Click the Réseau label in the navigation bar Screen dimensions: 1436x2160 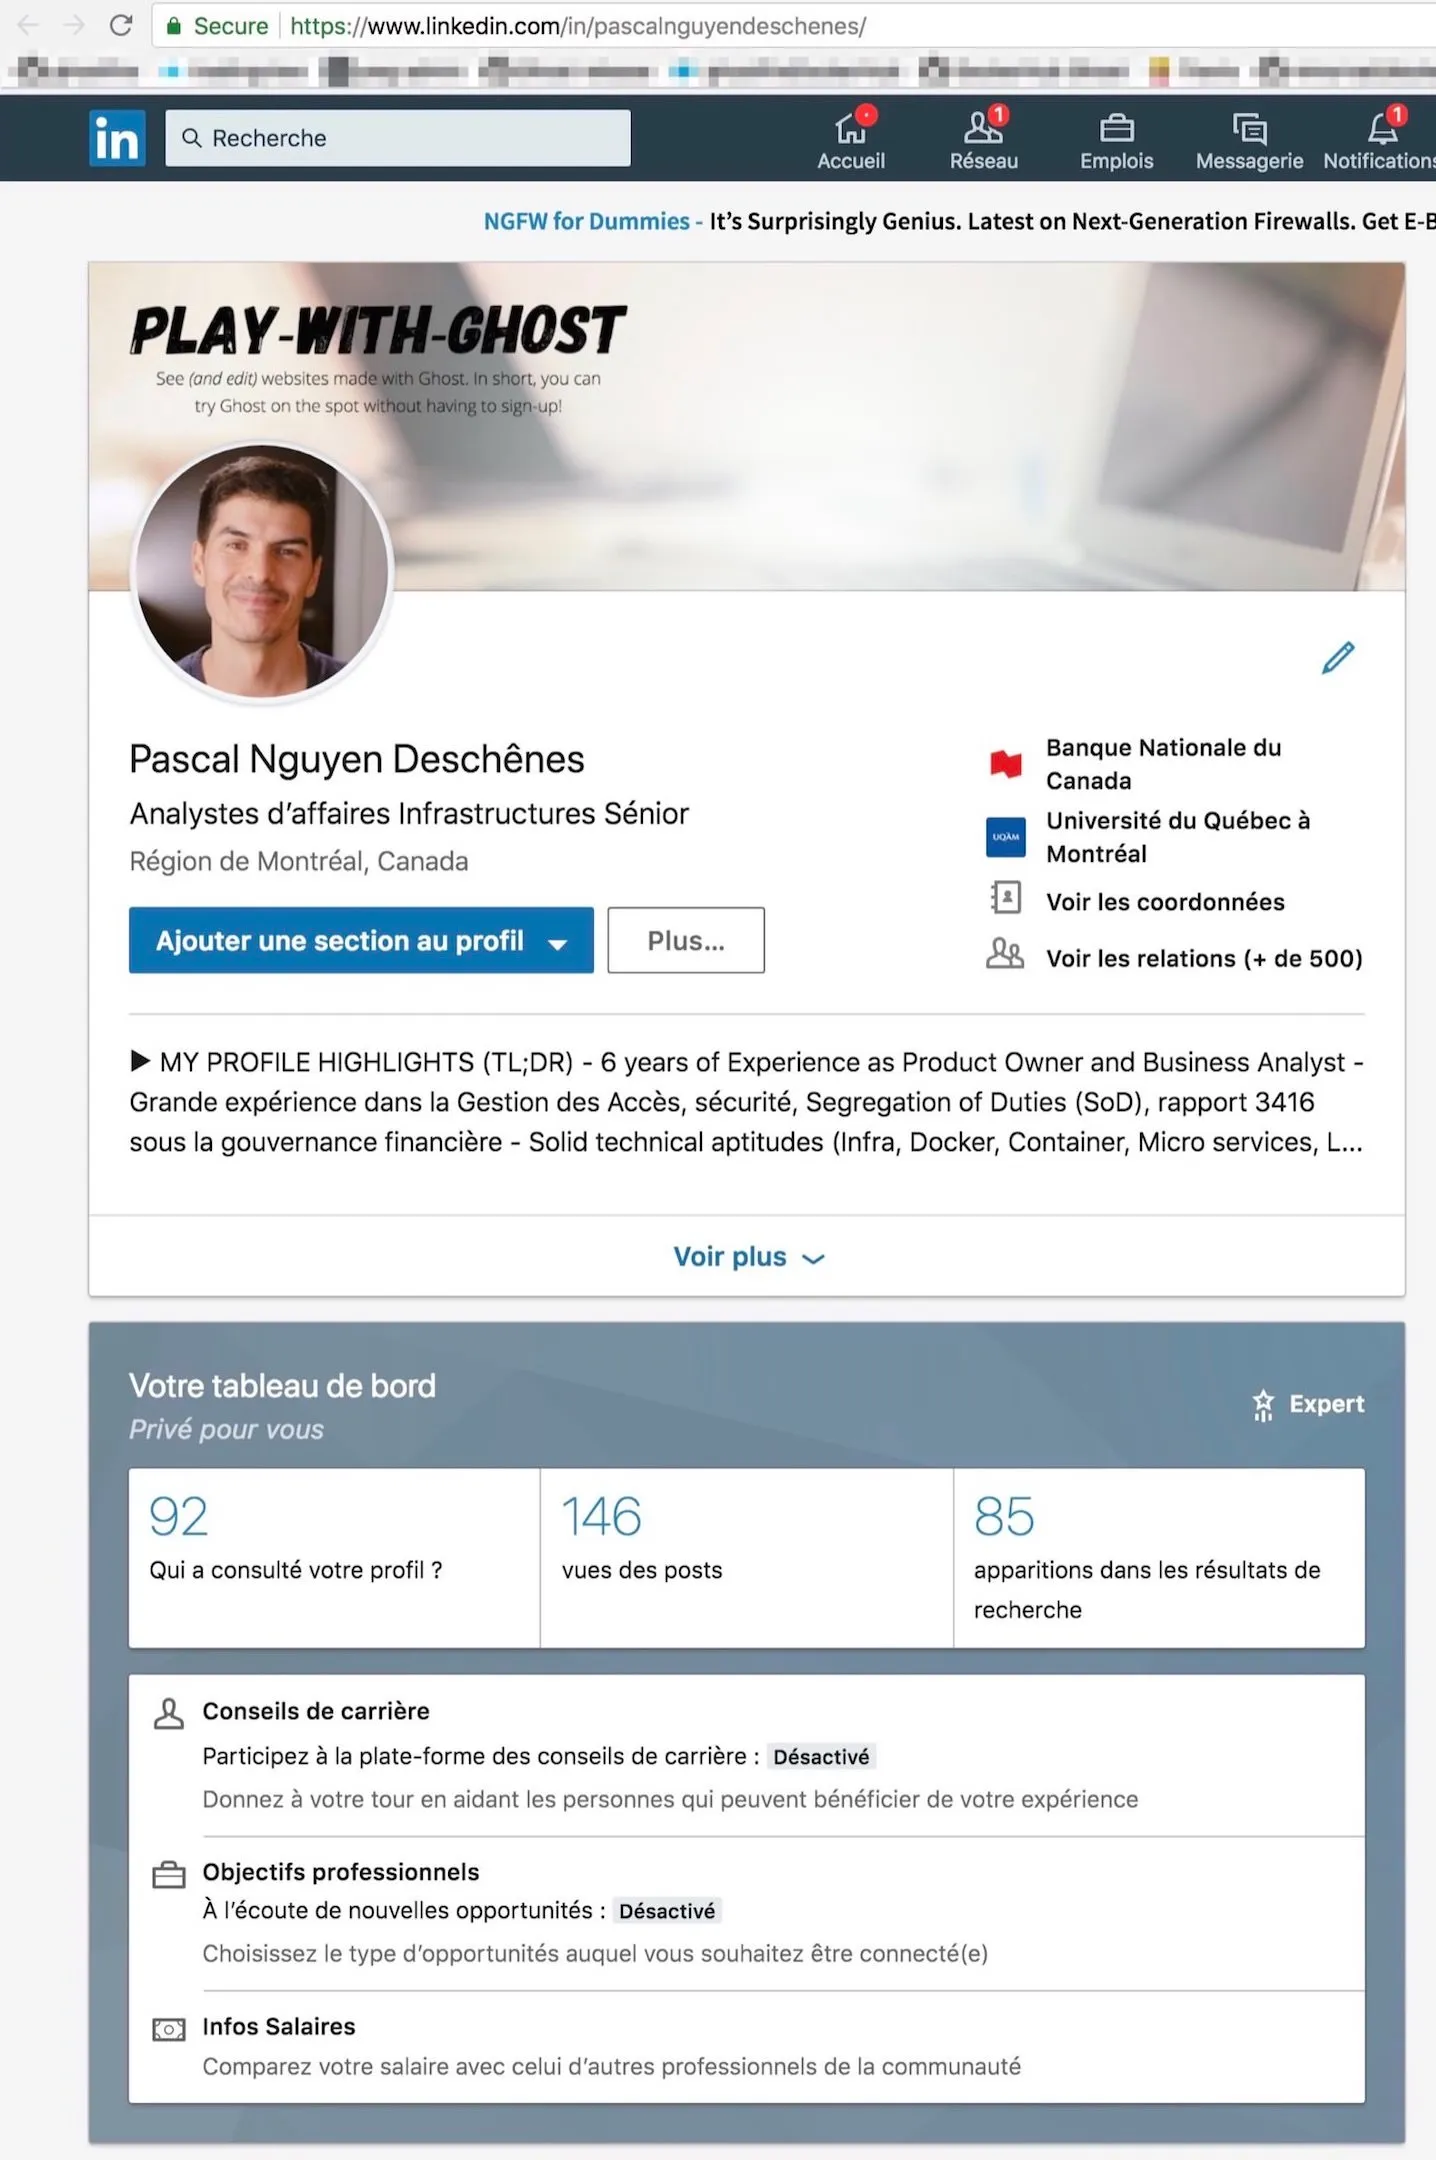(984, 161)
